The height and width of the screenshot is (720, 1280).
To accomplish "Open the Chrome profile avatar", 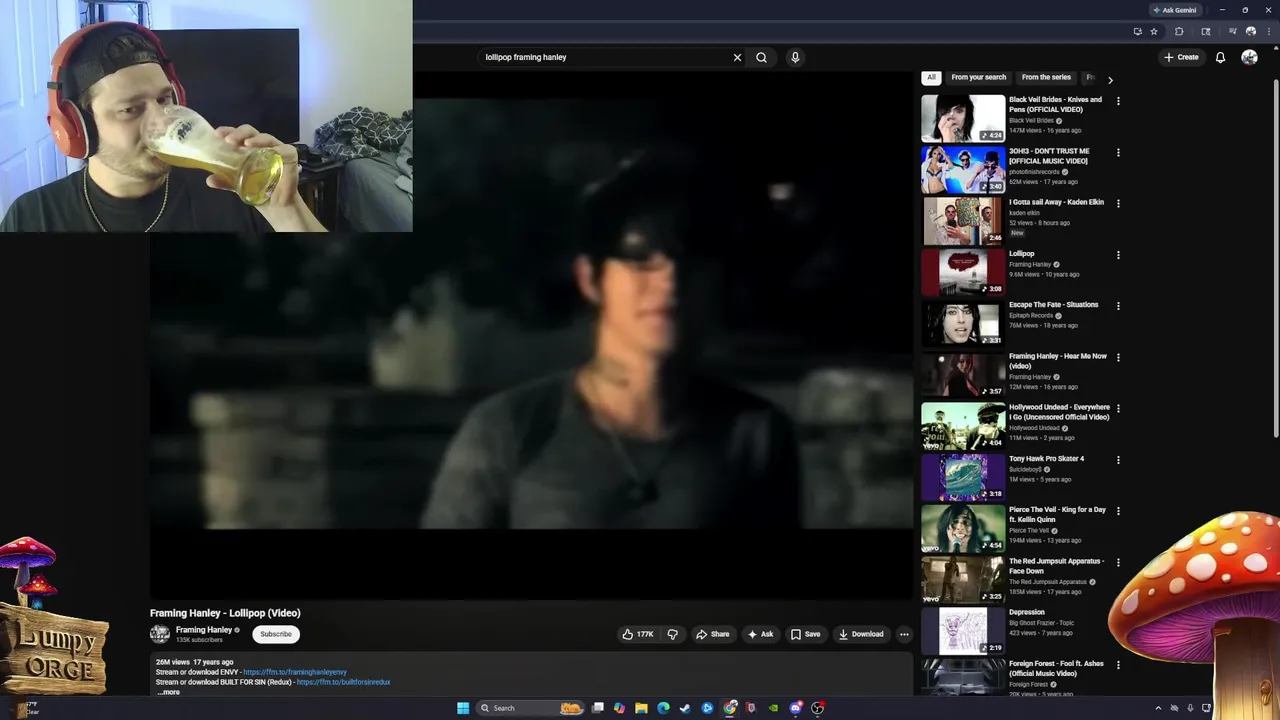I will coord(1250,31).
